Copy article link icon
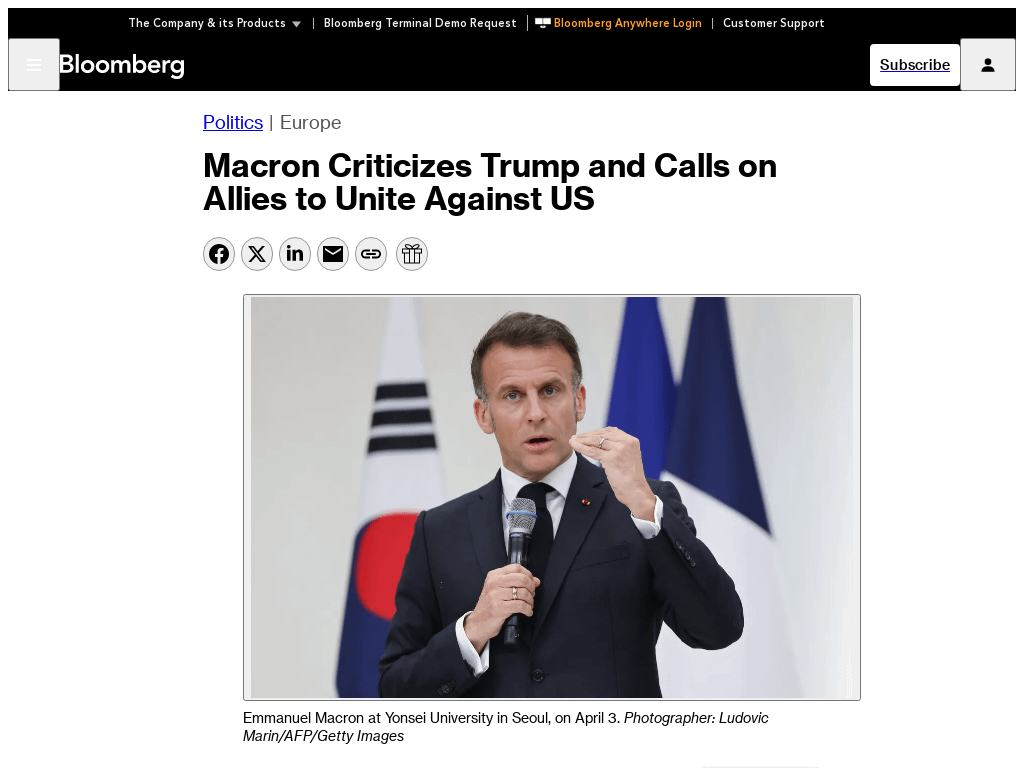 (x=371, y=254)
